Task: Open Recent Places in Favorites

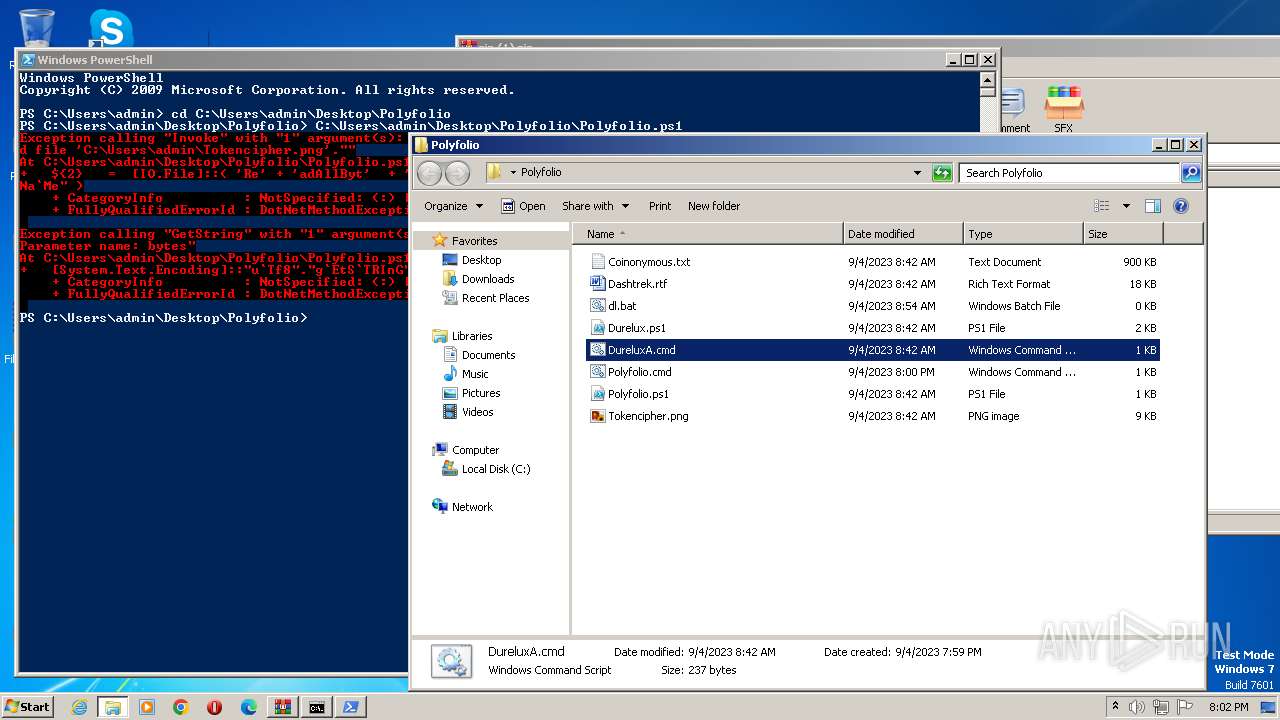Action: (x=495, y=298)
